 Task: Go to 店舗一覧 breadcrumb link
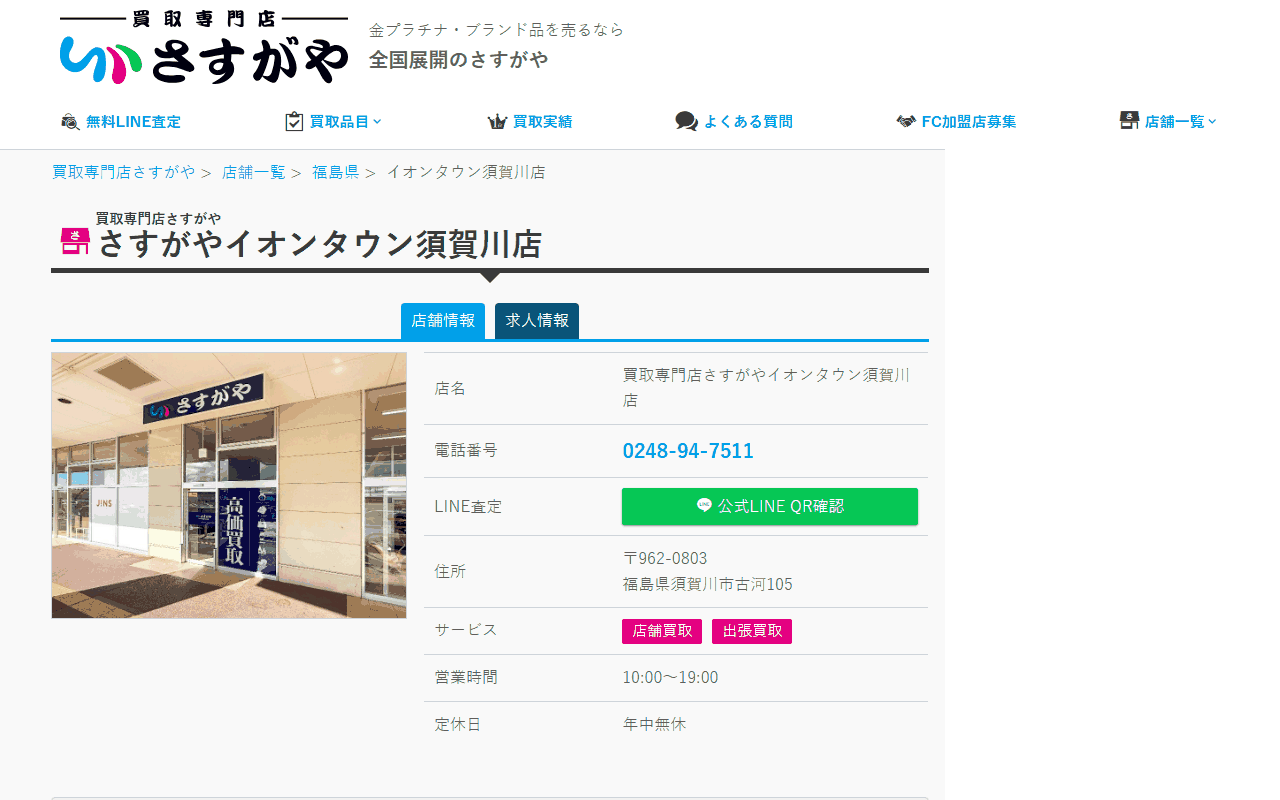[x=254, y=172]
